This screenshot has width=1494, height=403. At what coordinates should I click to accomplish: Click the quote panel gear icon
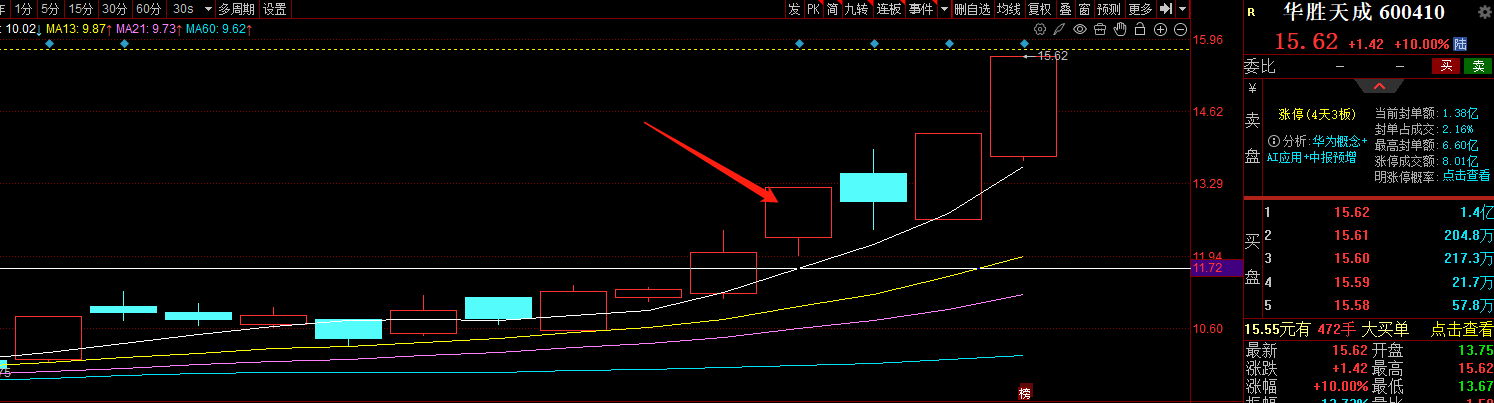coord(1484,12)
